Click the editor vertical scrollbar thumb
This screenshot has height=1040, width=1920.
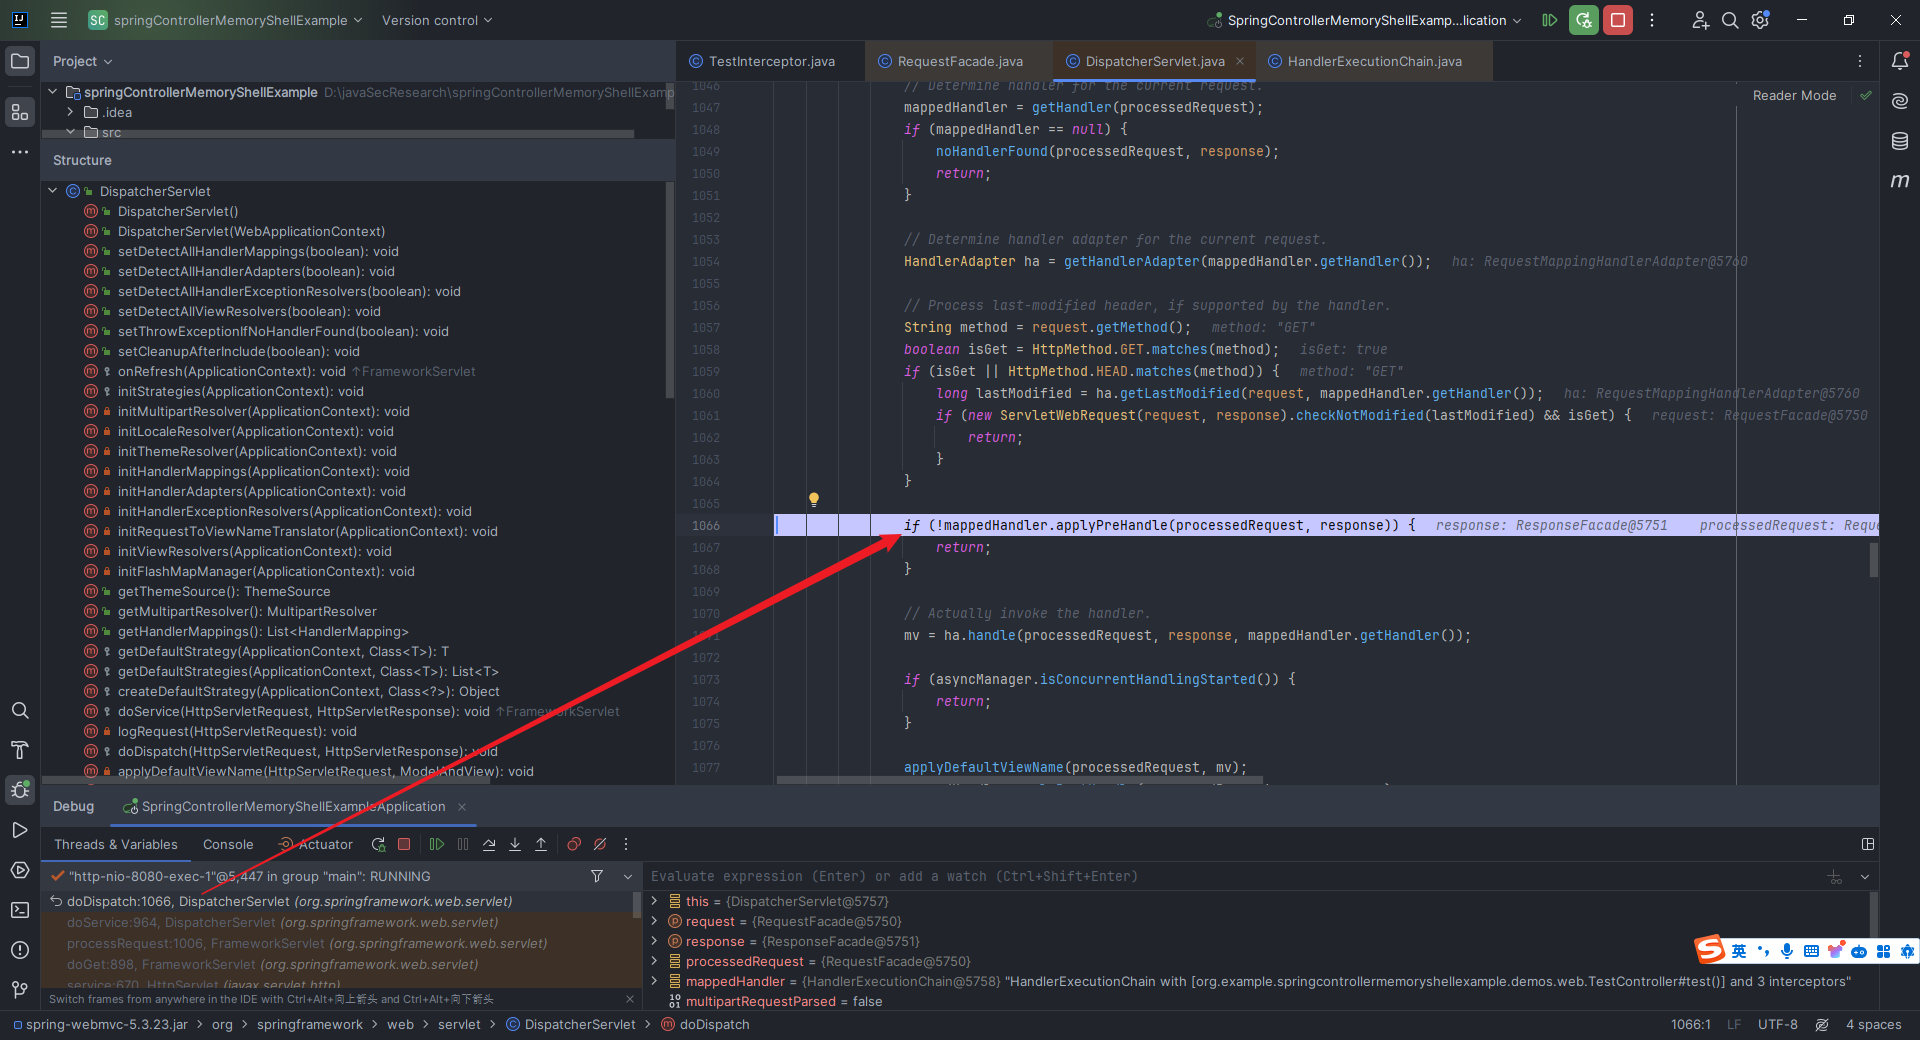(1873, 560)
